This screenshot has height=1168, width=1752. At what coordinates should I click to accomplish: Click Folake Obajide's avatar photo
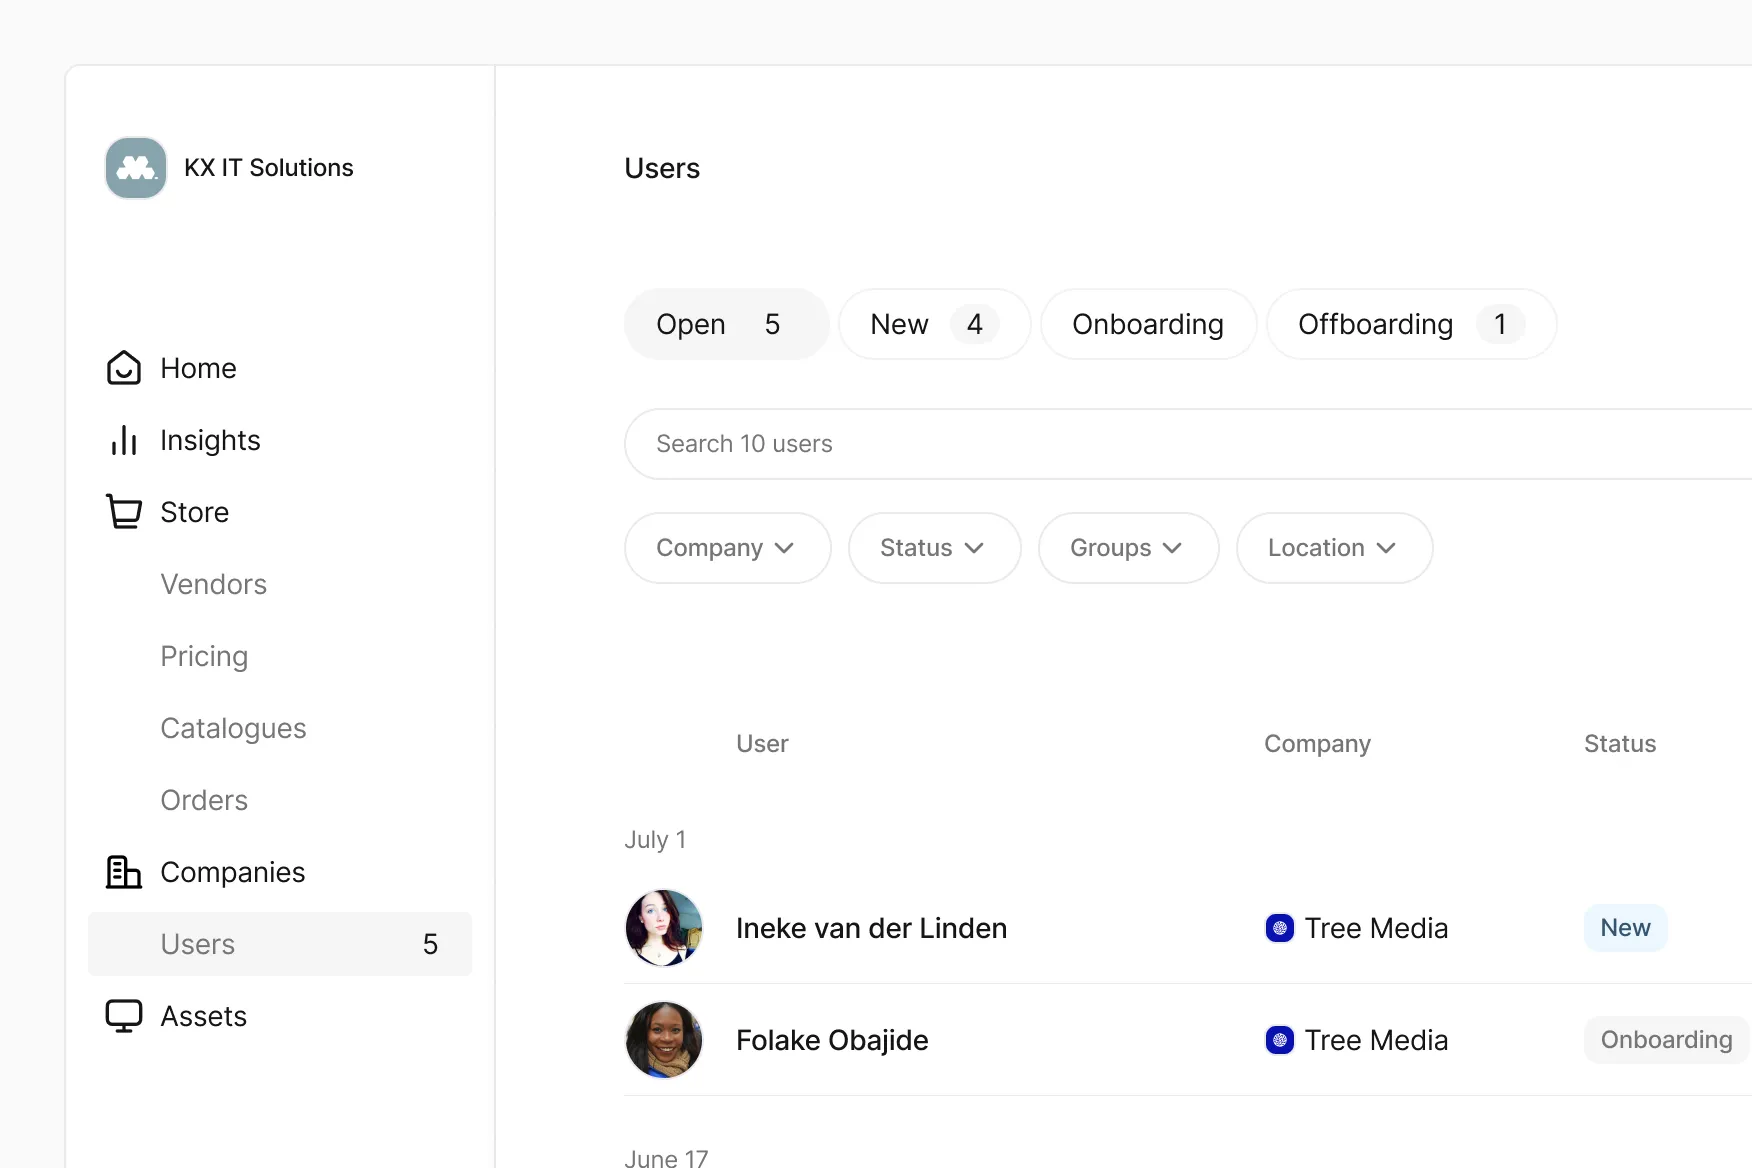click(x=664, y=1040)
